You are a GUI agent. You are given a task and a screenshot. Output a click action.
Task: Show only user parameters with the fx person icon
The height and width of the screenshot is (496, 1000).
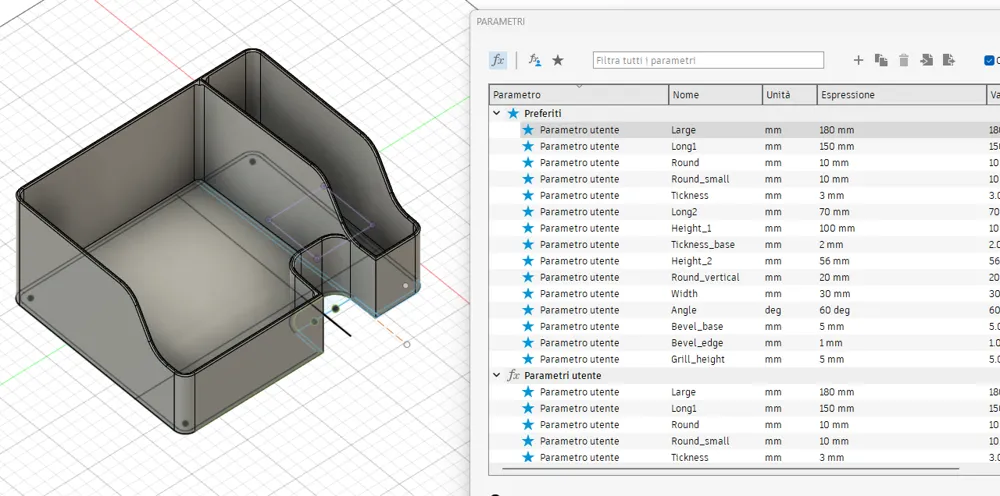coord(535,60)
